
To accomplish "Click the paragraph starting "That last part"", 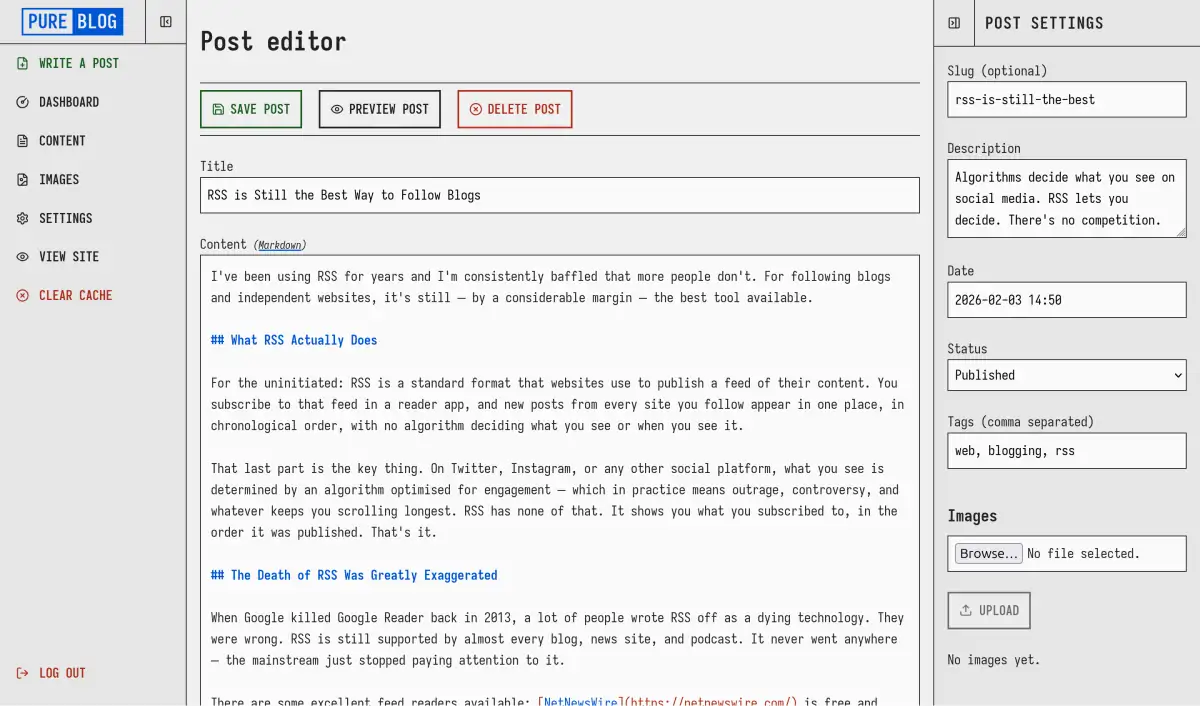I will tap(555, 500).
